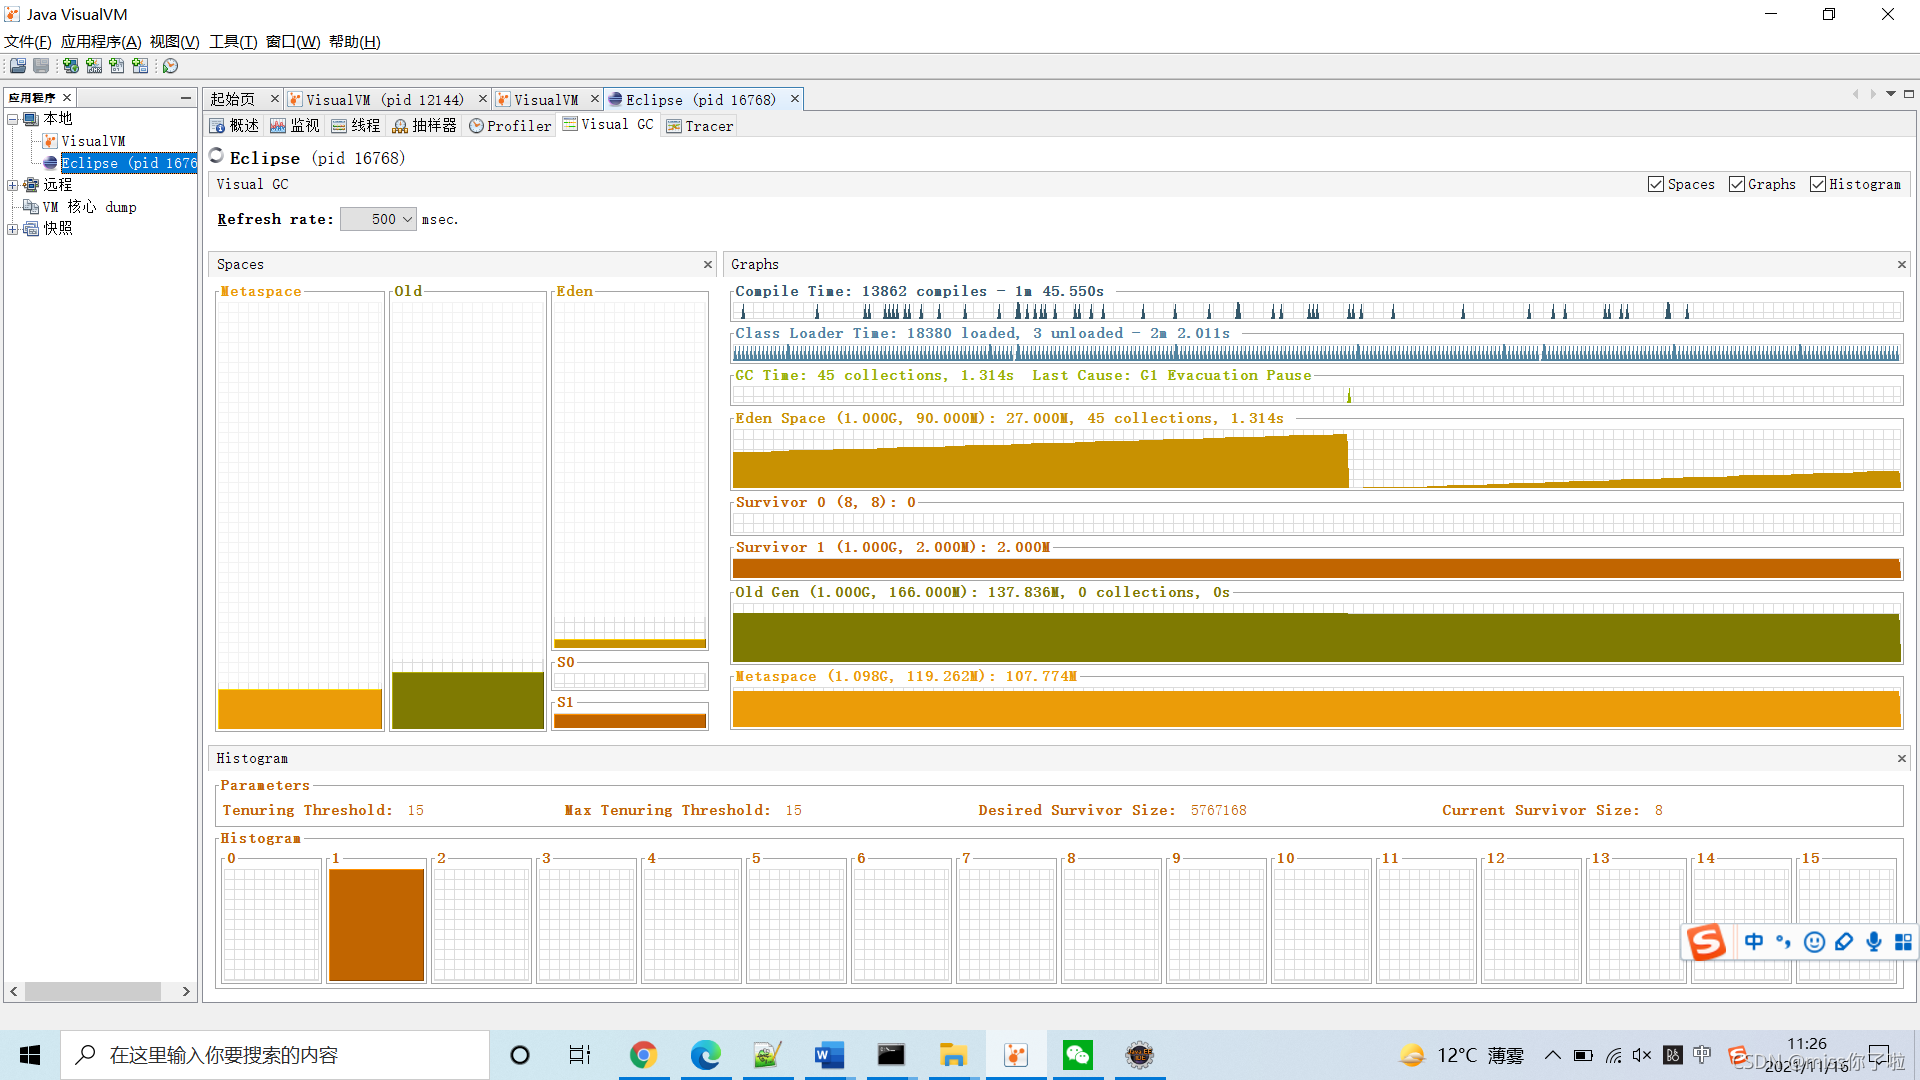Add a remote host using the toolbar icon
1920x1080 pixels.
point(70,66)
